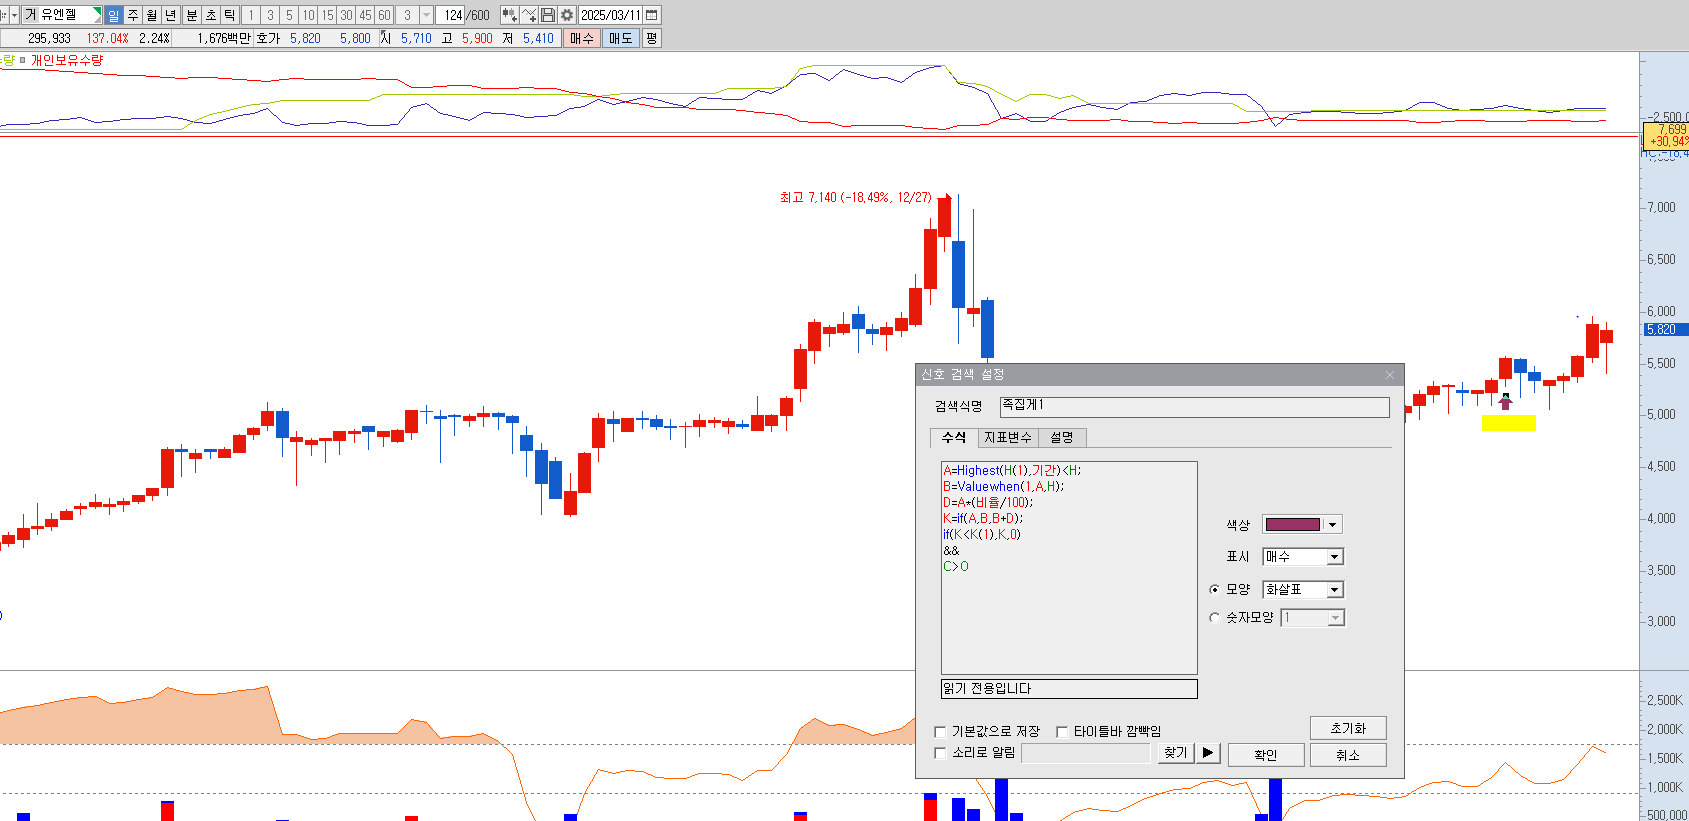Click the play sound arrow button
Viewport: 1689px width, 821px height.
pyautogui.click(x=1208, y=753)
